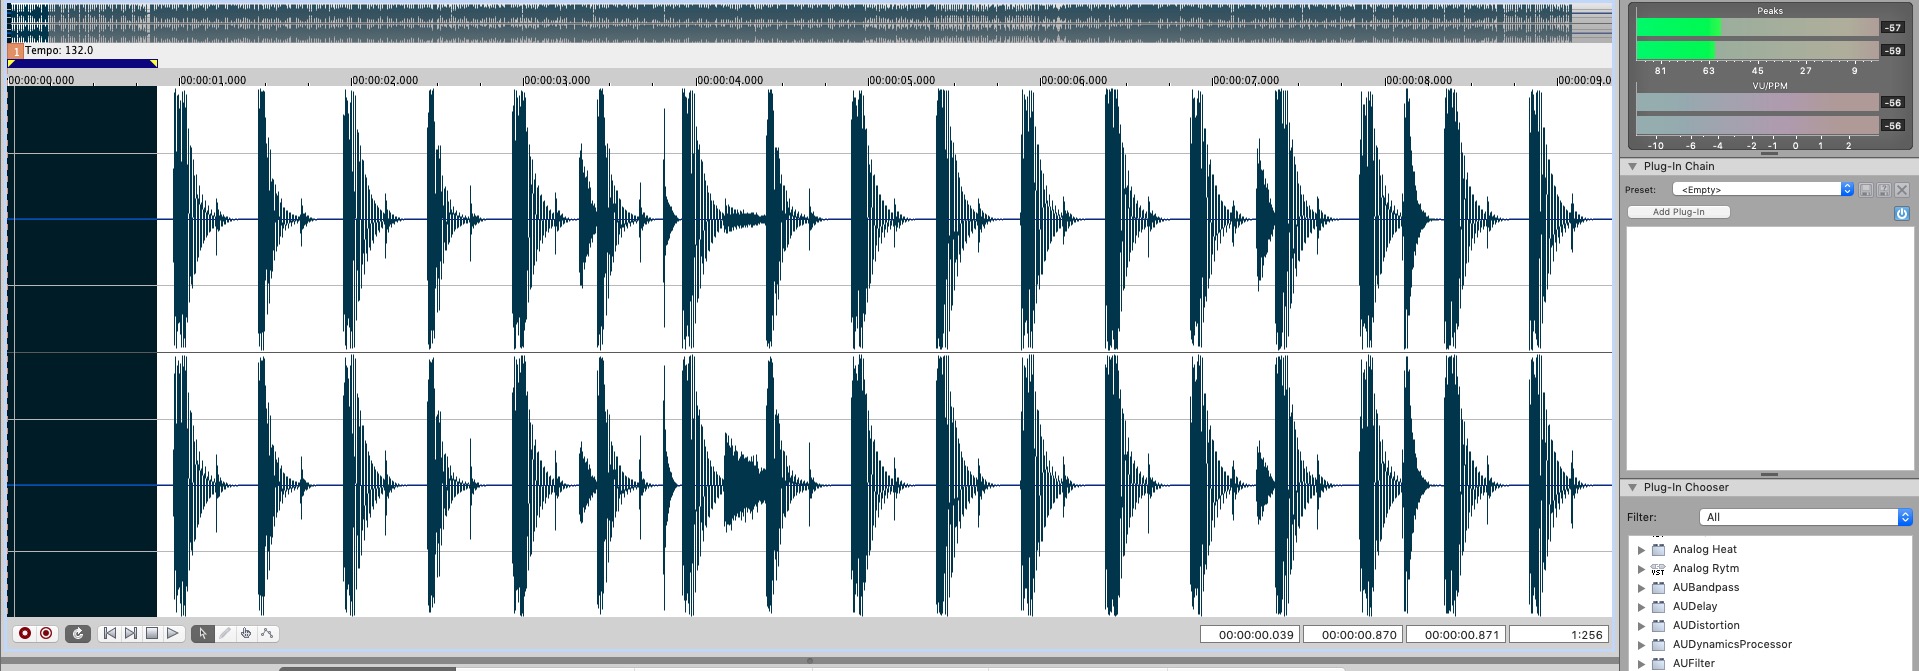Open the Preset dropdown showing Empty

[x=1762, y=190]
